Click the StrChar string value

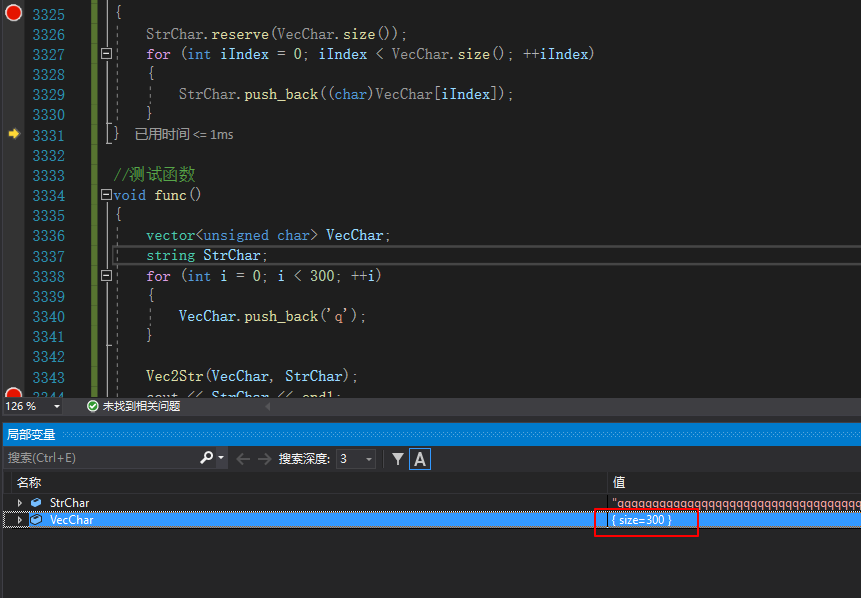736,503
